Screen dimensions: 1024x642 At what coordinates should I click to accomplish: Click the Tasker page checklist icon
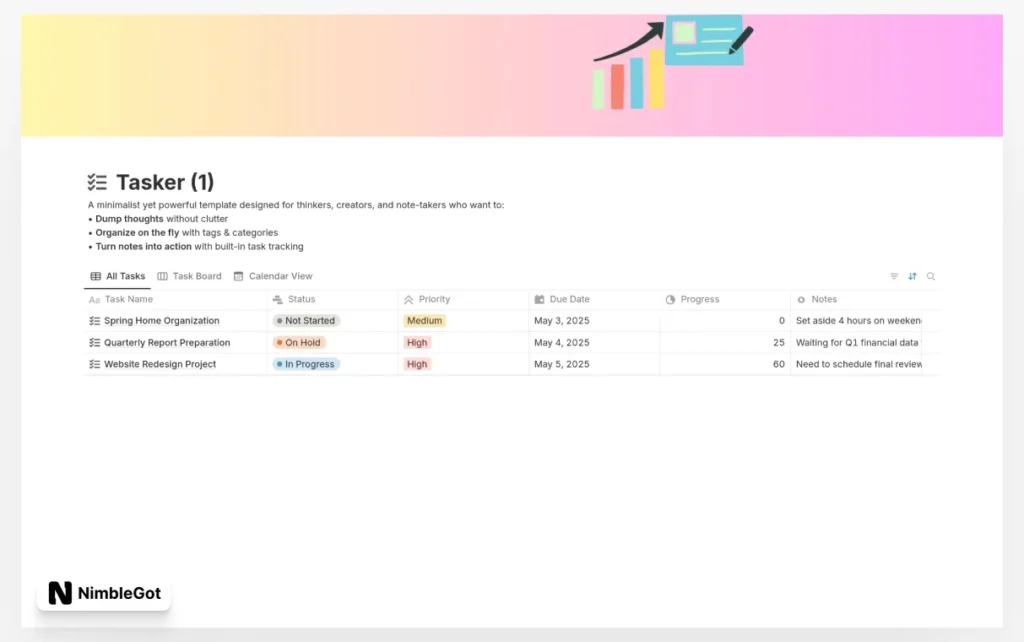click(97, 182)
